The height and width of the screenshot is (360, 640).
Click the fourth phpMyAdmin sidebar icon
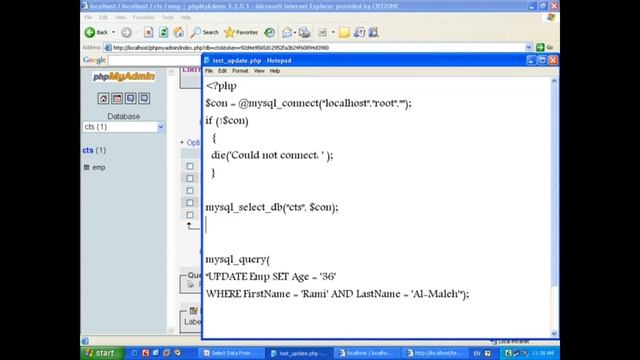click(x=144, y=98)
